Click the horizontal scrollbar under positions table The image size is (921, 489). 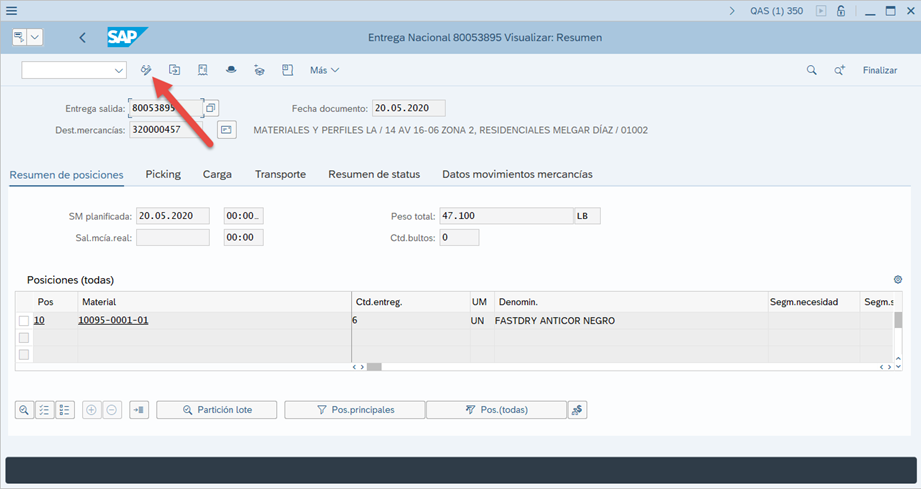coord(374,367)
